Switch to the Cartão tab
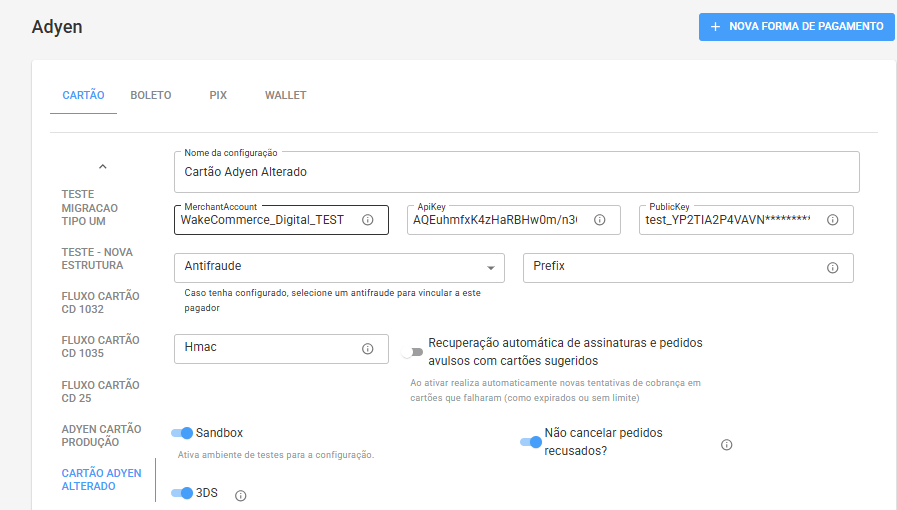The width and height of the screenshot is (897, 510). pos(84,95)
